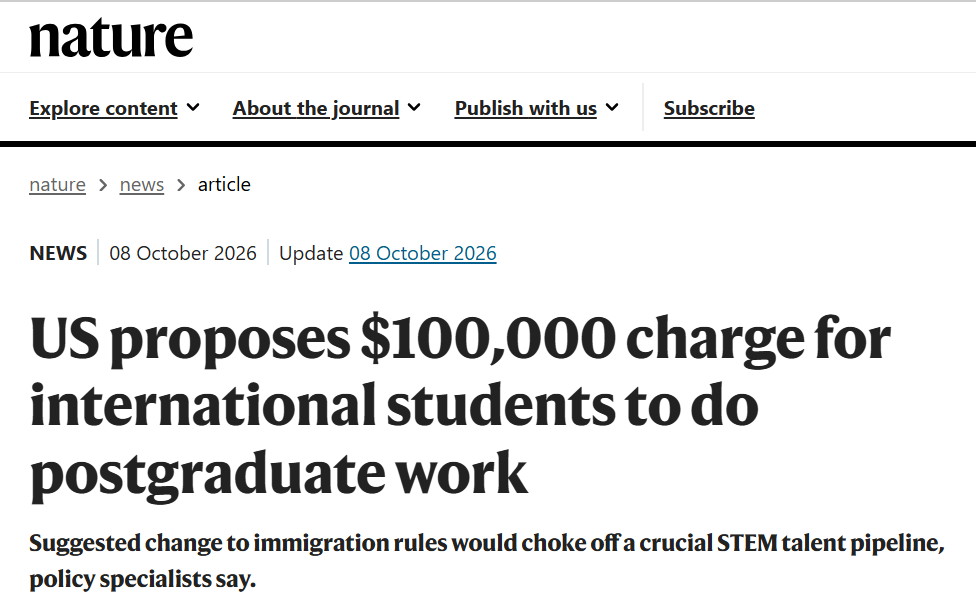The image size is (976, 609).
Task: Click the breadcrumb arrow between news and article
Action: click(x=181, y=185)
